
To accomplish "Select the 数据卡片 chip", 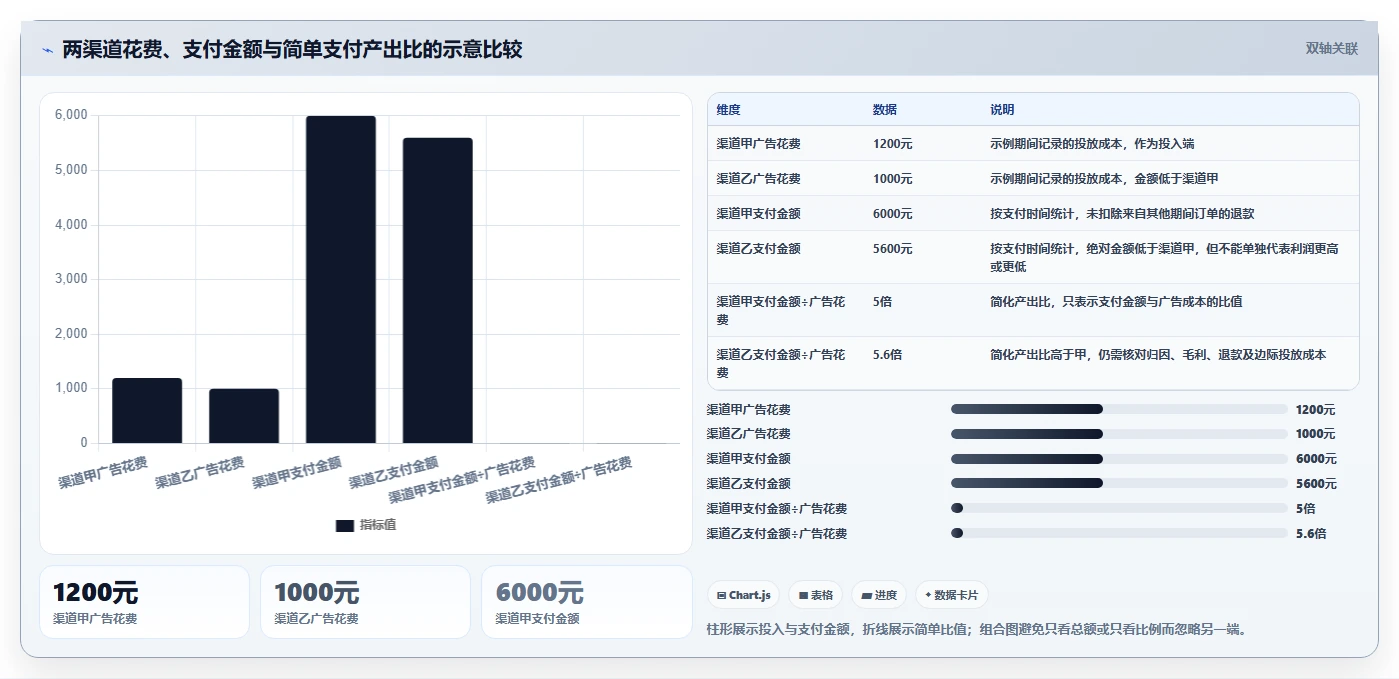I will tap(952, 595).
